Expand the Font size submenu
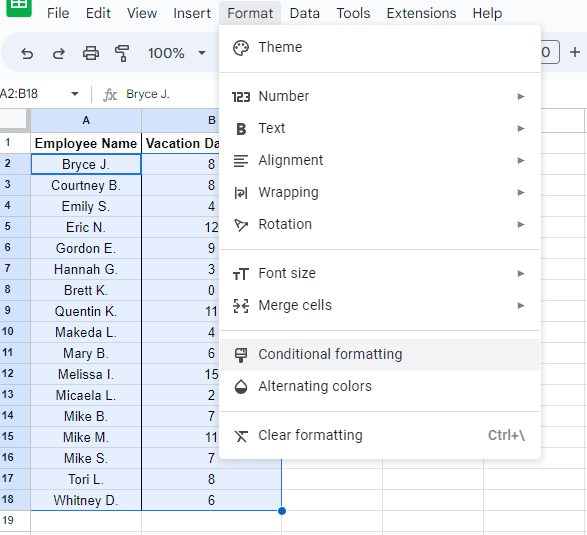Screen dimensions: 587x535 click(x=380, y=274)
